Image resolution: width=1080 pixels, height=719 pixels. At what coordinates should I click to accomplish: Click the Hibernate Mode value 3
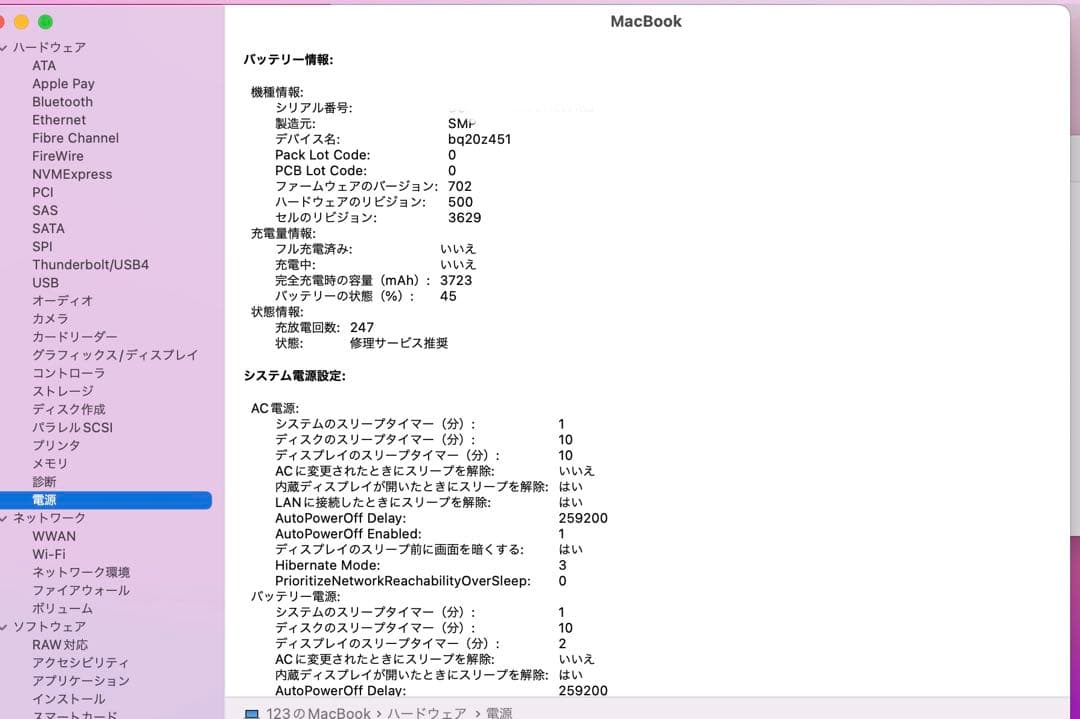(562, 565)
